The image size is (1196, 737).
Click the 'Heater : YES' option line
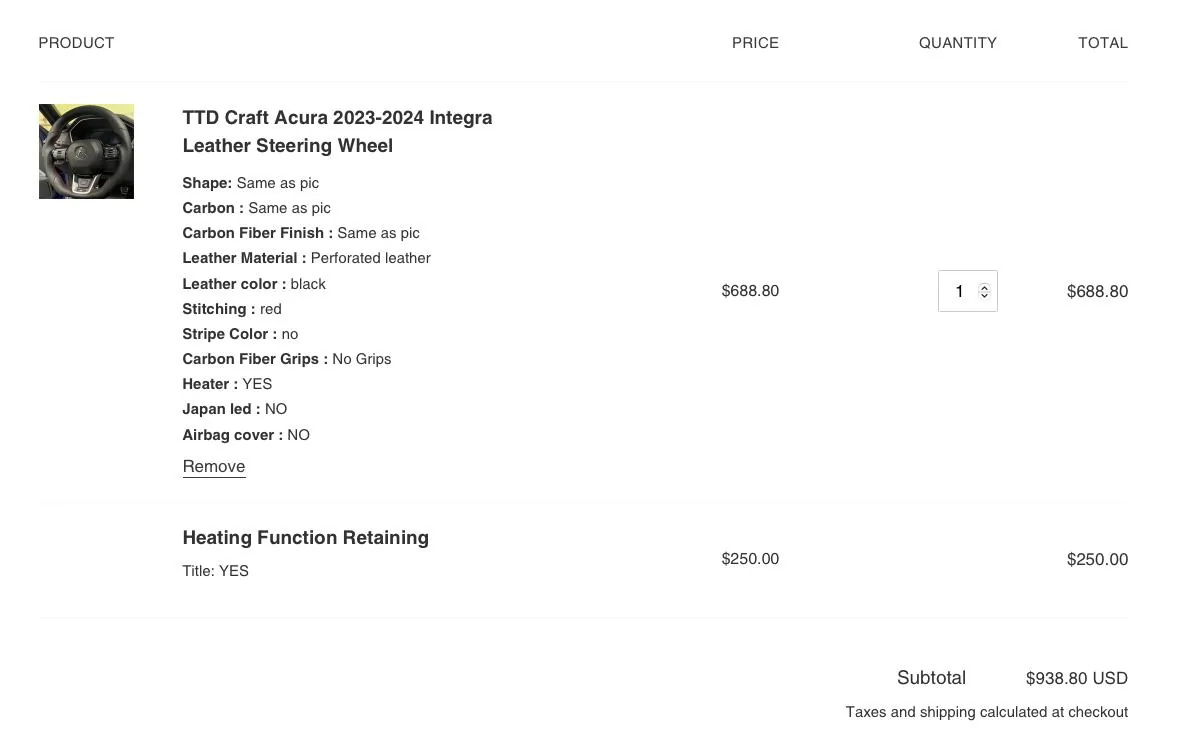[227, 384]
